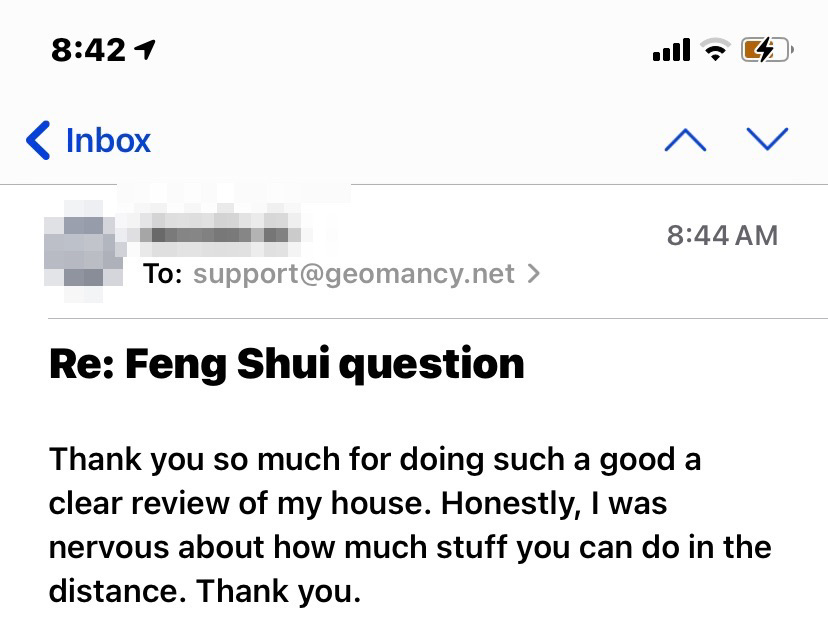
Task: Tap the Wi-Fi status icon
Action: coord(715,50)
